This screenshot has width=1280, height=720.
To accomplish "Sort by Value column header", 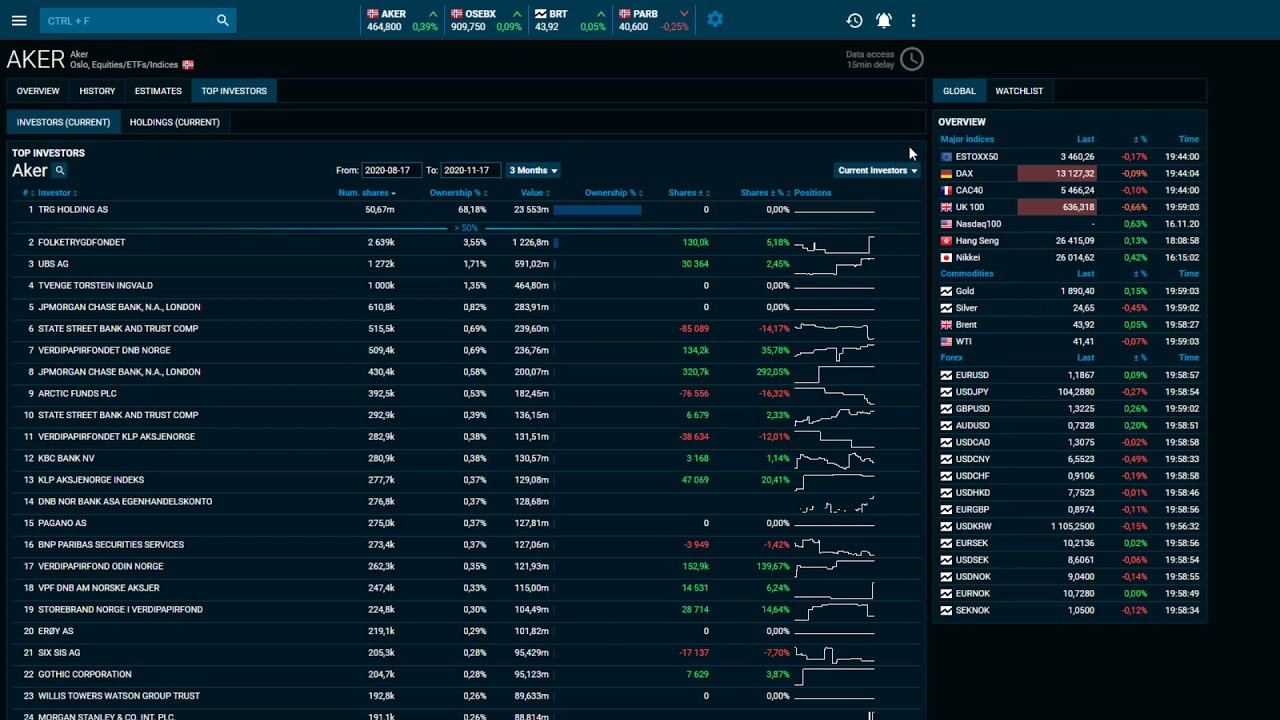I will click(x=535, y=193).
